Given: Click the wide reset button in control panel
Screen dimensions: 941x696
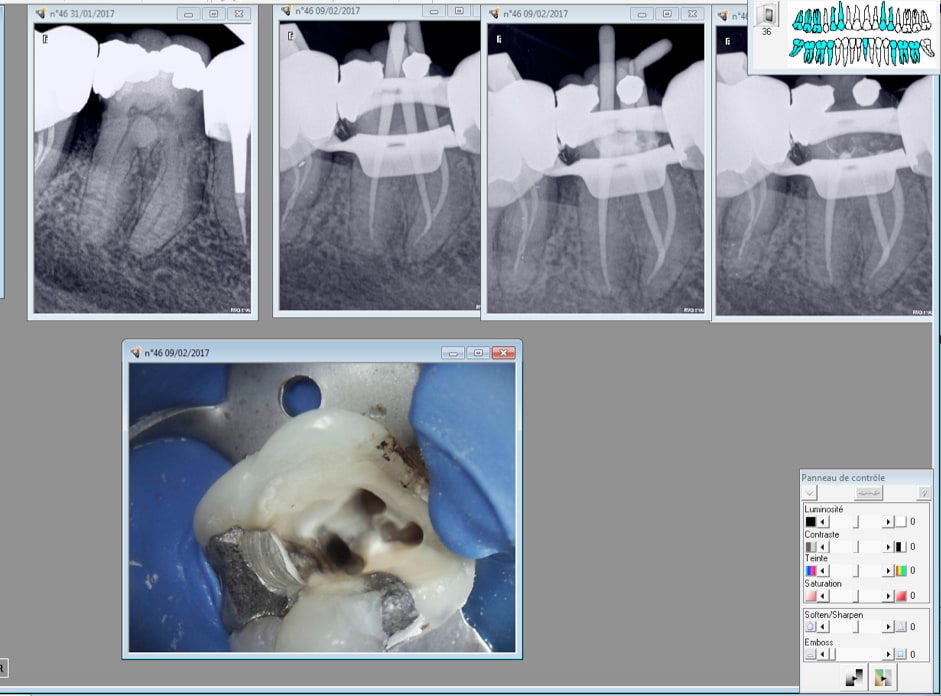Looking at the screenshot, I should (x=867, y=493).
